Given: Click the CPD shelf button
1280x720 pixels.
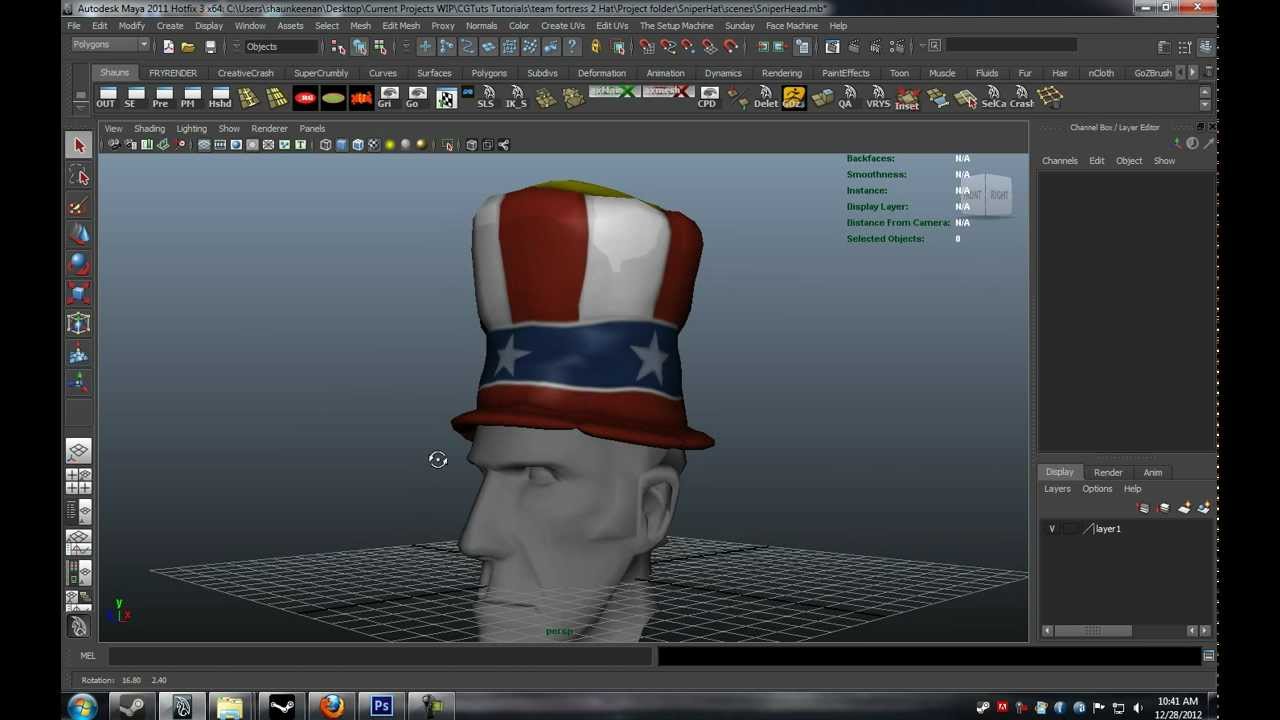Looking at the screenshot, I should pyautogui.click(x=707, y=98).
